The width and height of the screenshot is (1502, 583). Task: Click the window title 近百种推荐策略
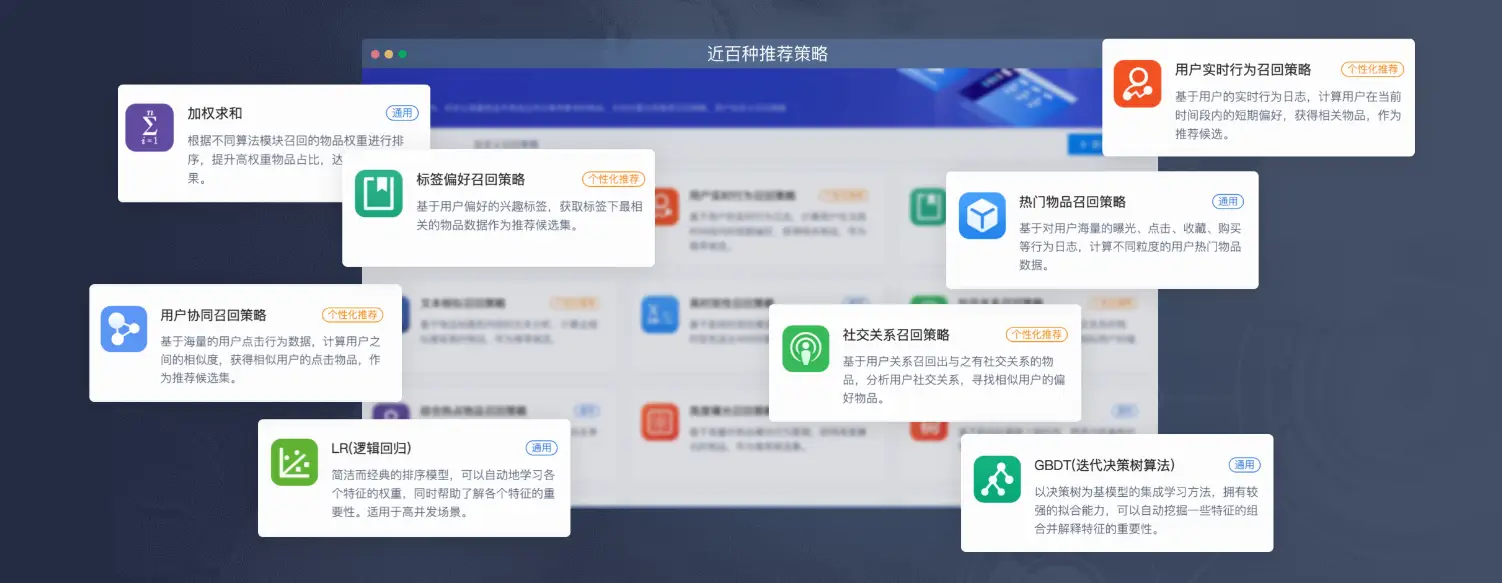click(x=767, y=54)
